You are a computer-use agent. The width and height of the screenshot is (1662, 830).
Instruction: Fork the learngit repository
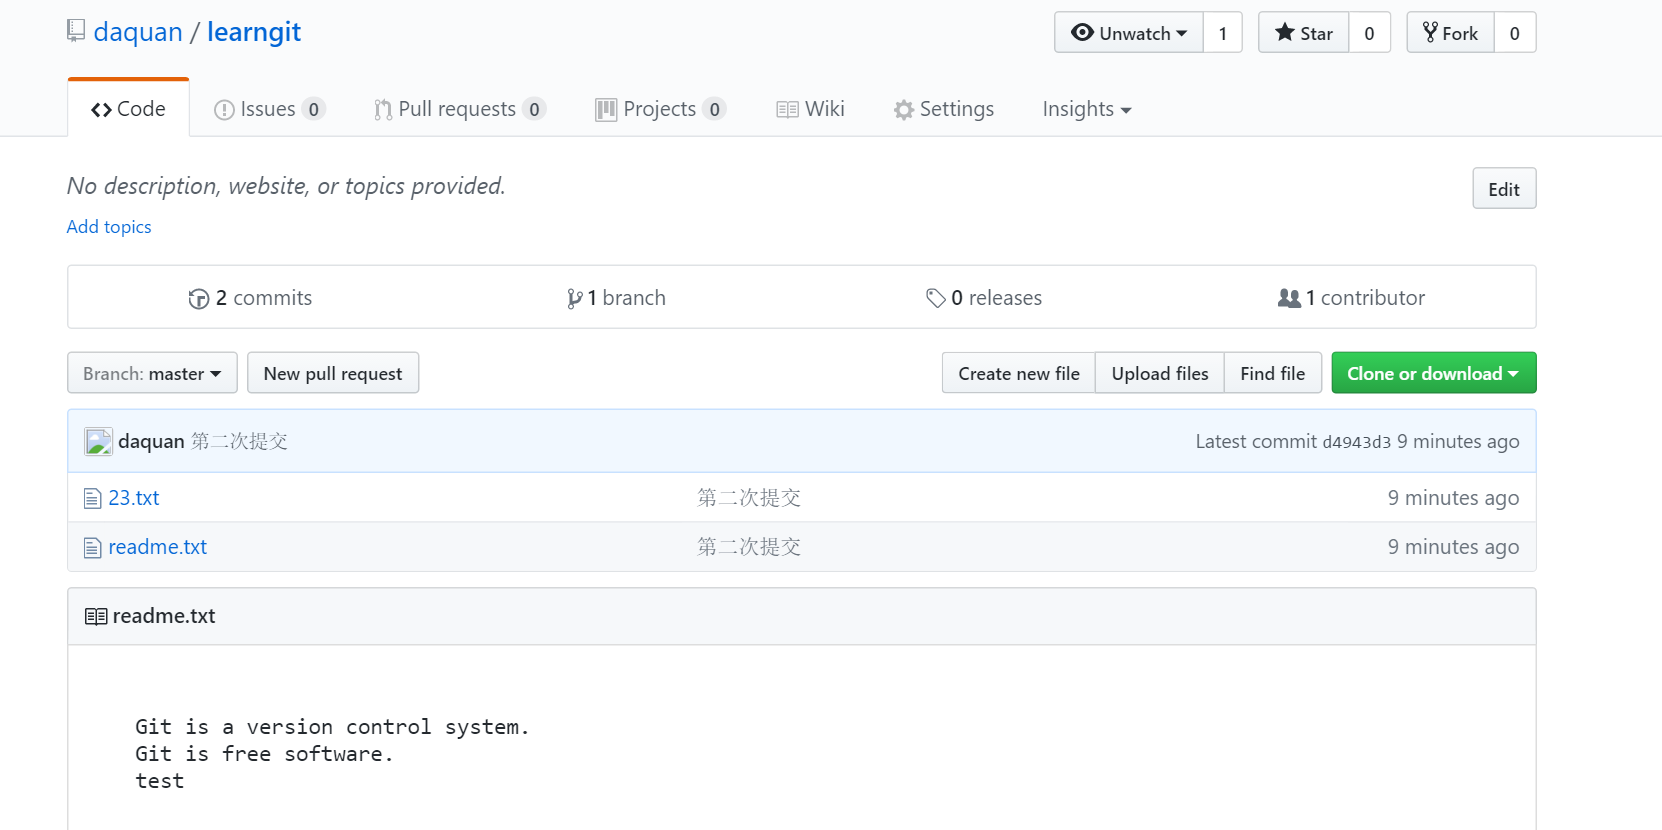tap(1450, 33)
